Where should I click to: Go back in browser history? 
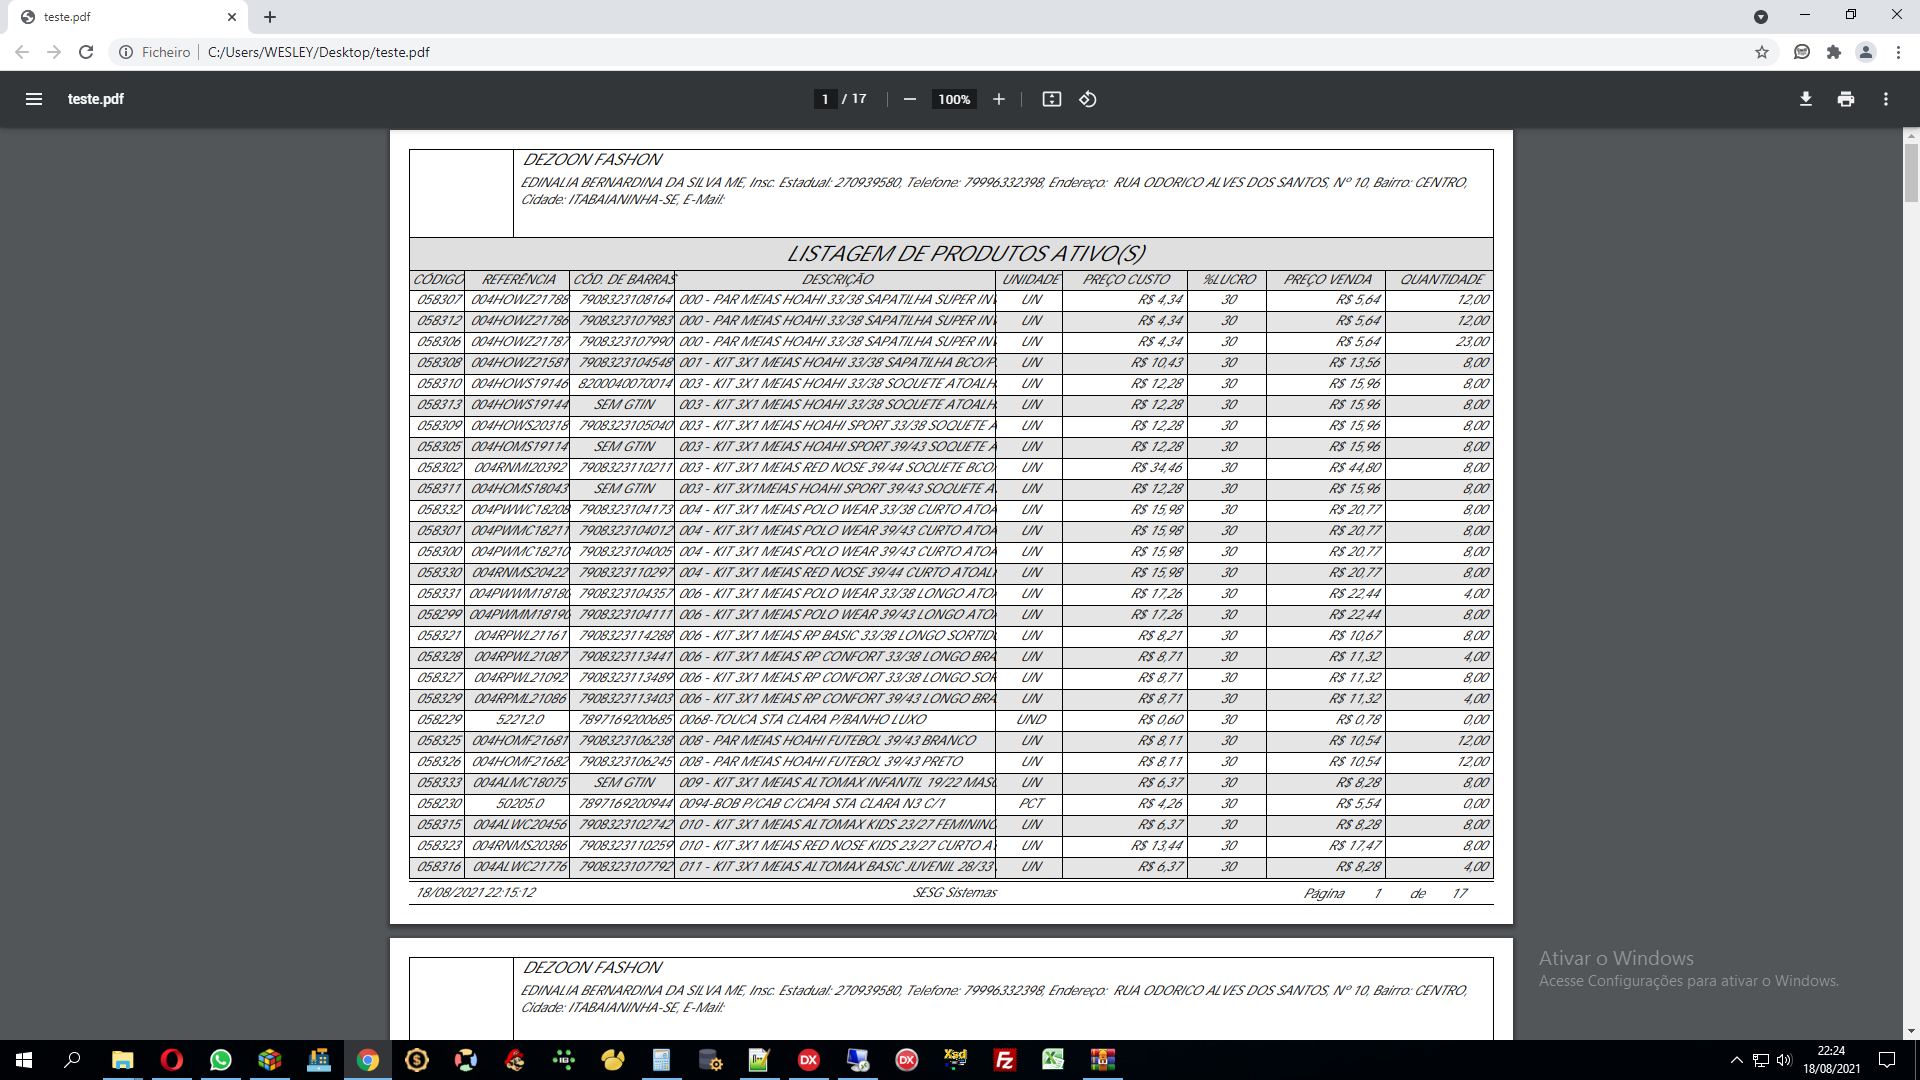pyautogui.click(x=22, y=52)
